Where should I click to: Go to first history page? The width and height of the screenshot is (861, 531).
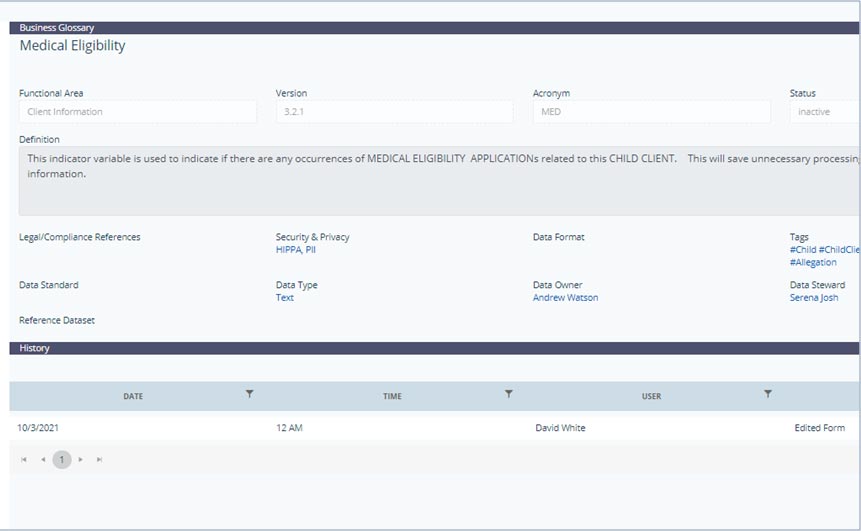(24, 460)
